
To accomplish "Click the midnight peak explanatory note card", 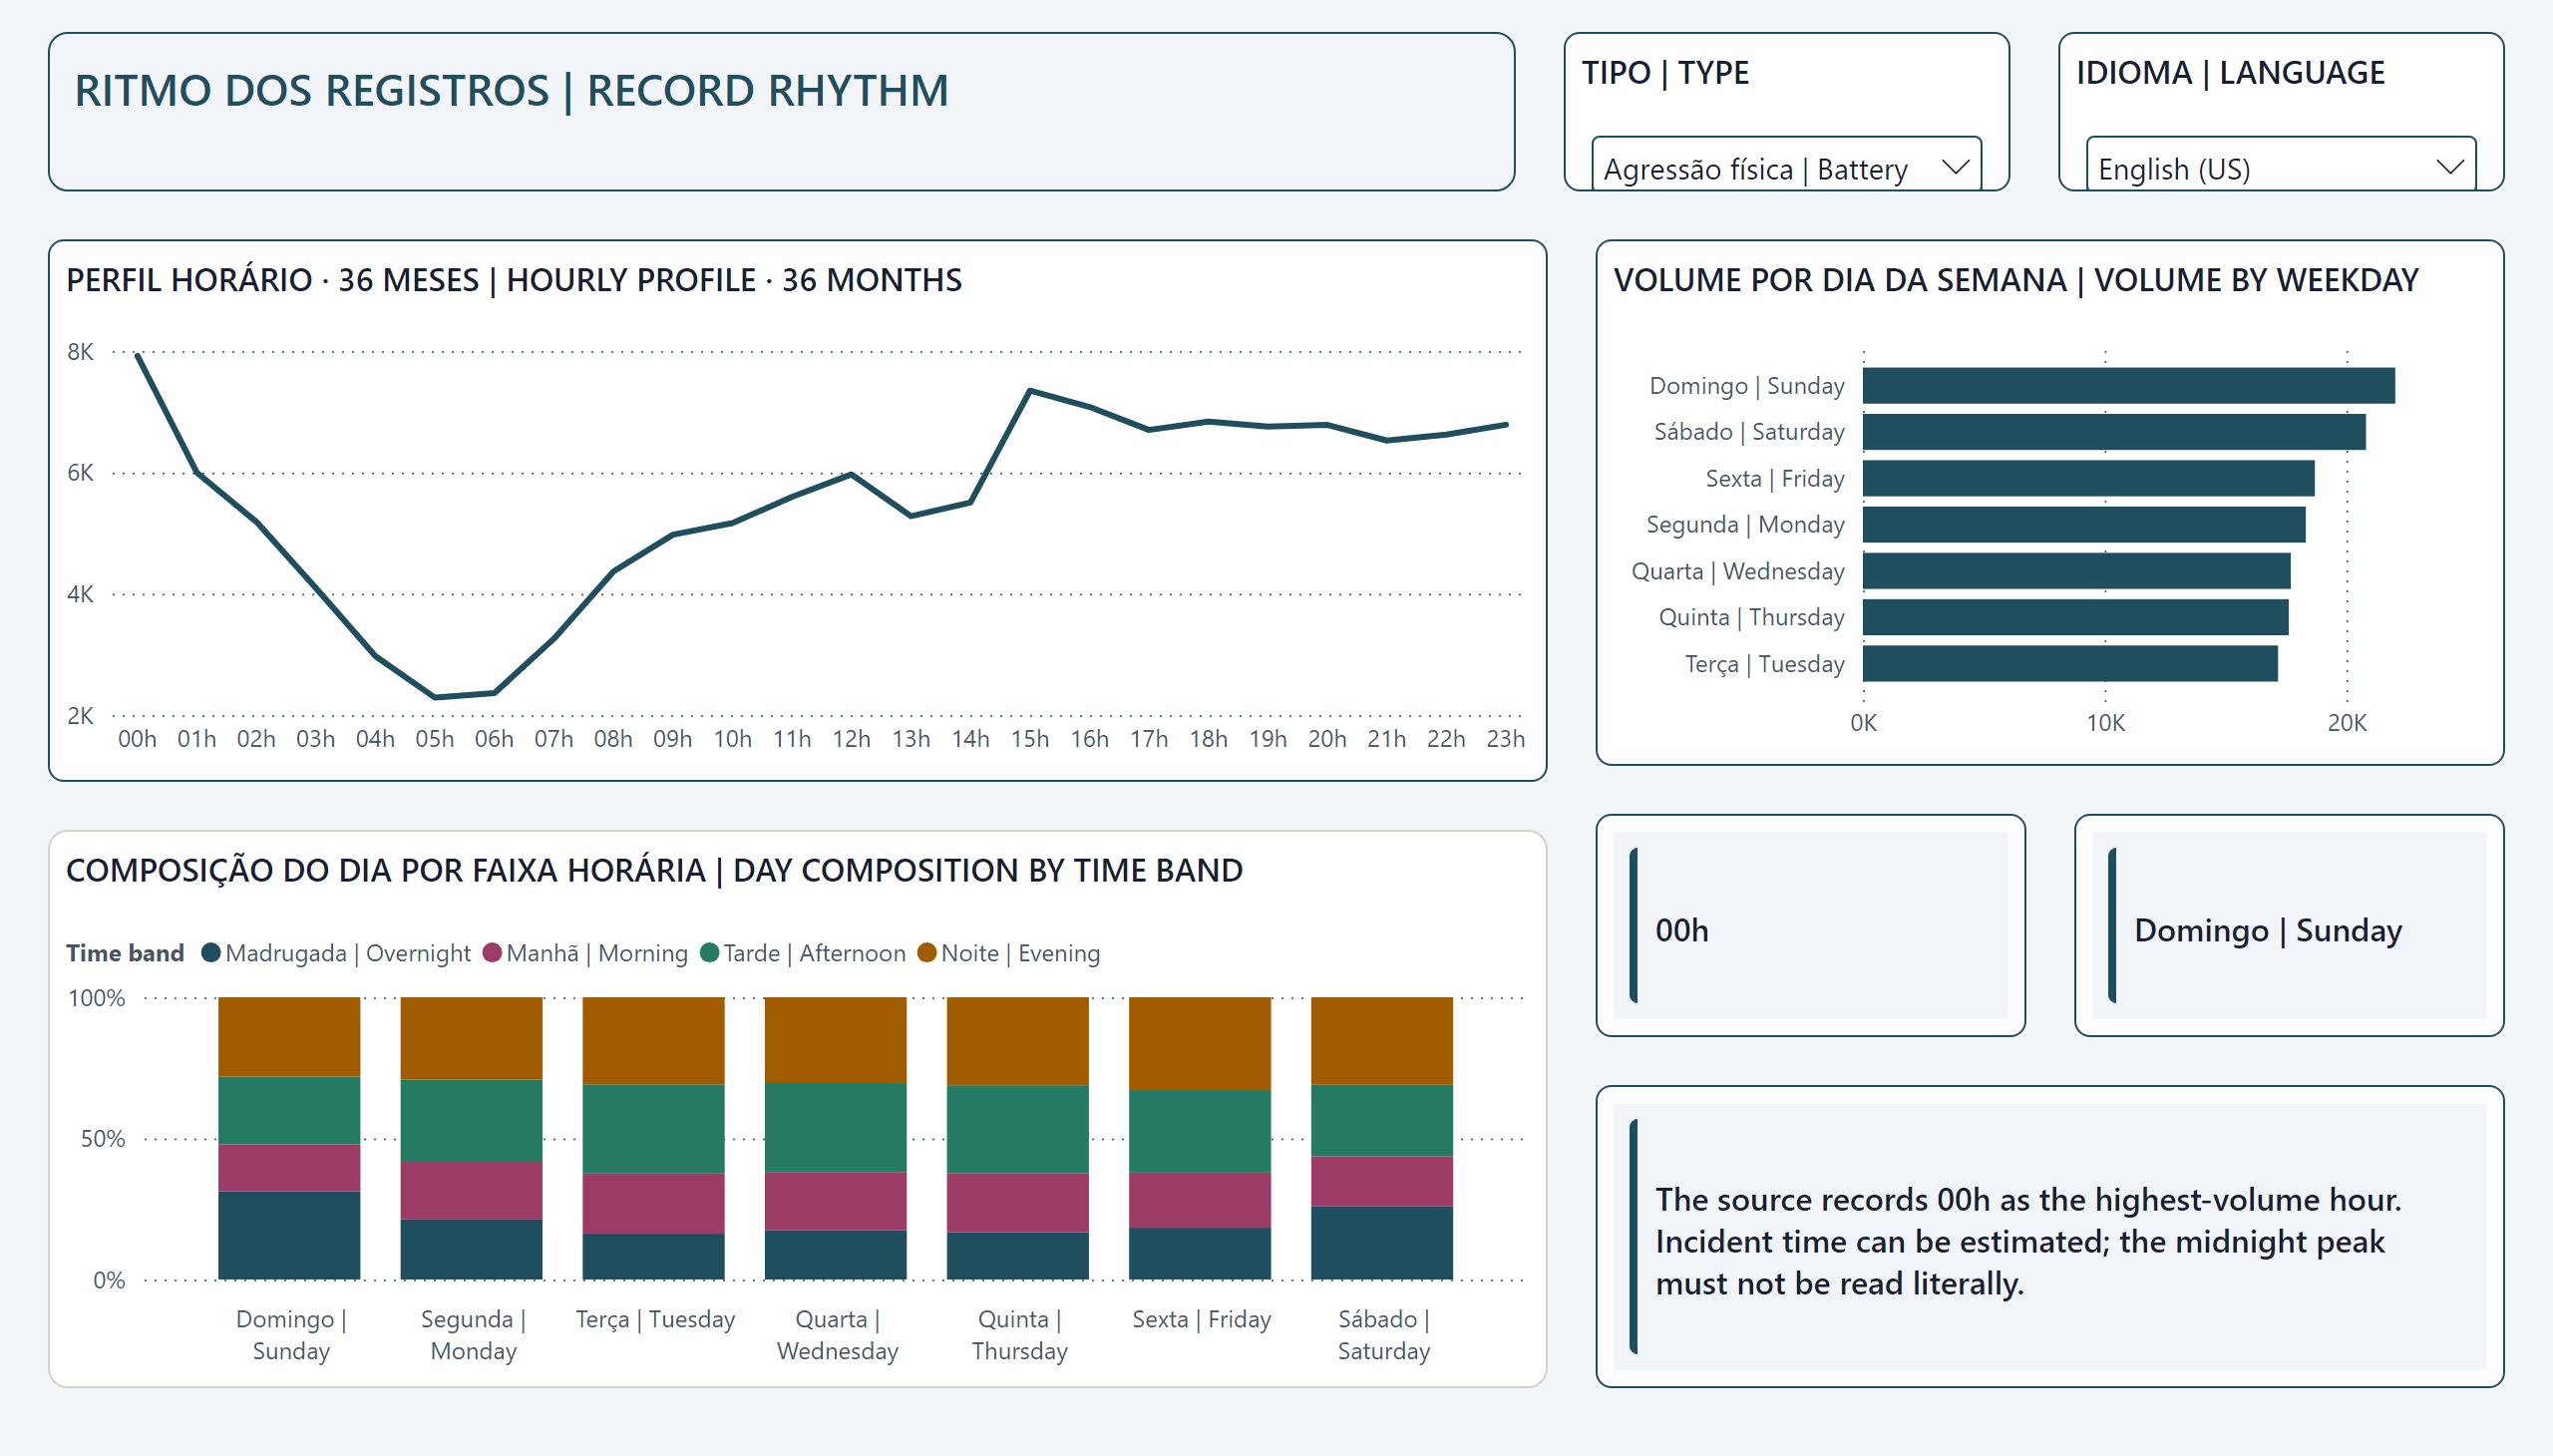I will pyautogui.click(x=2050, y=1236).
